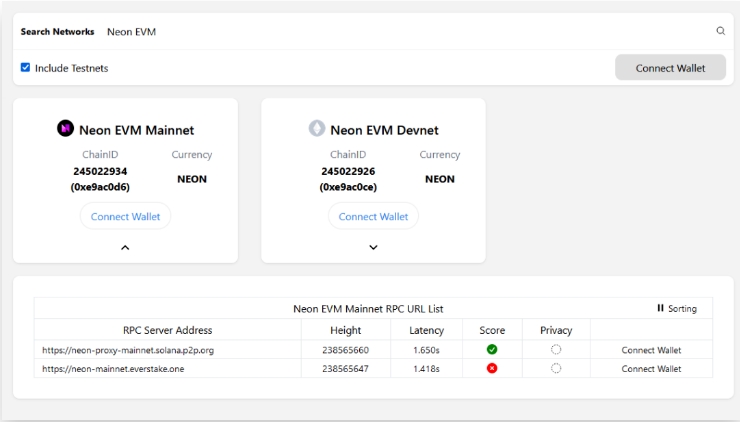
Task: Uncheck the Include Testnets checkbox
Action: [25, 68]
